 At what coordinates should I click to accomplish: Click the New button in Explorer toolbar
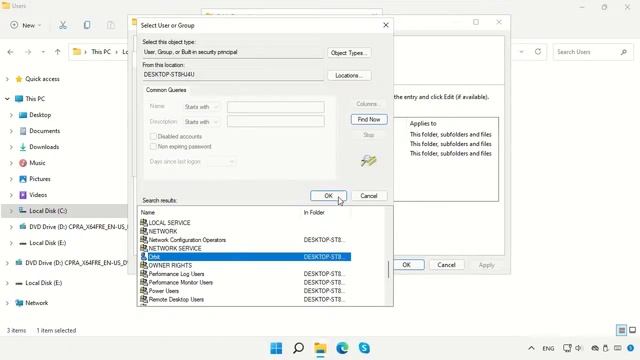26,25
